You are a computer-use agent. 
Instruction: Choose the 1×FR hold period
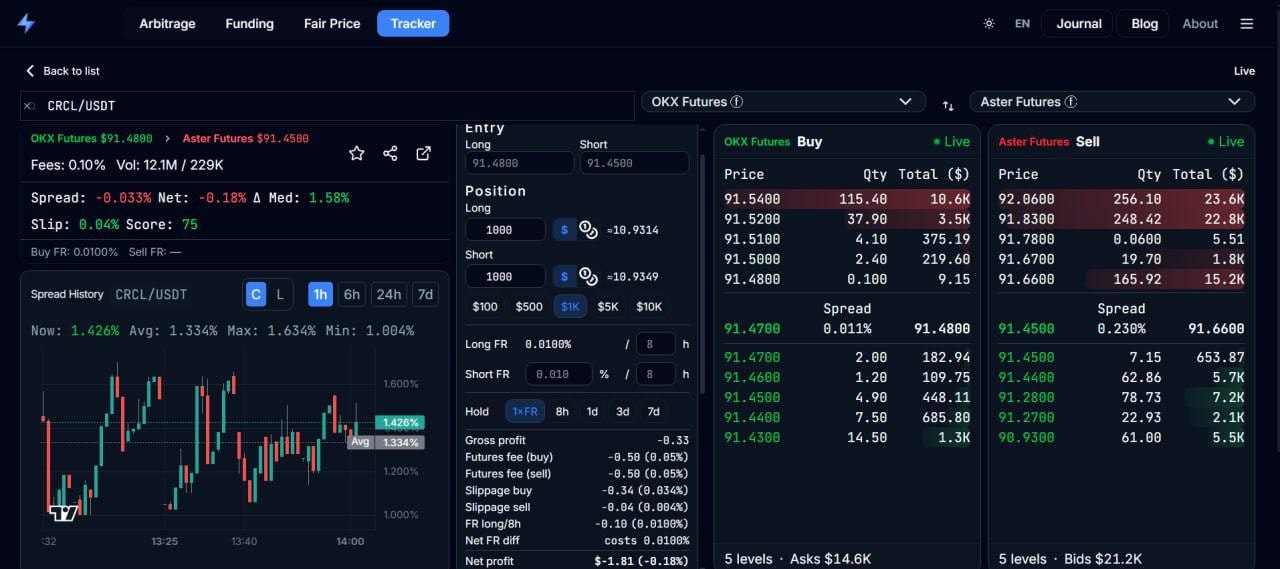tap(524, 411)
